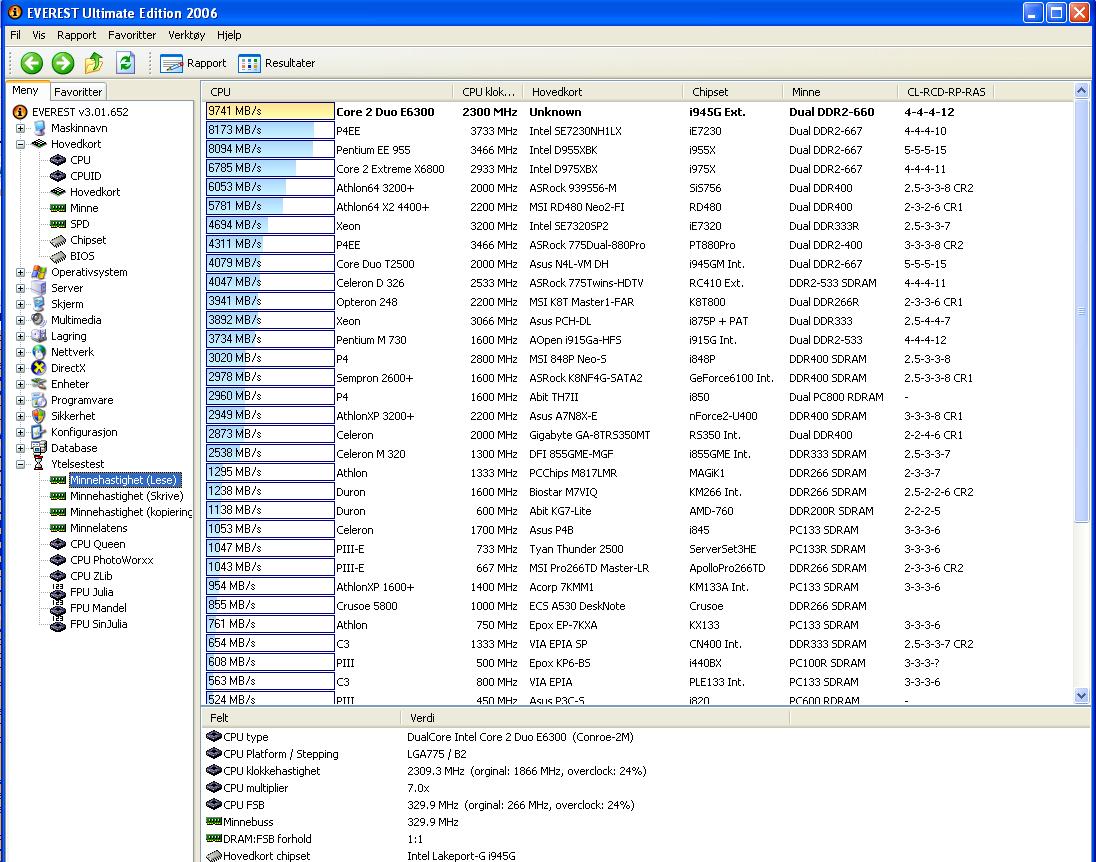Open the CPU PhotoWorxx benchmark item

111,561
